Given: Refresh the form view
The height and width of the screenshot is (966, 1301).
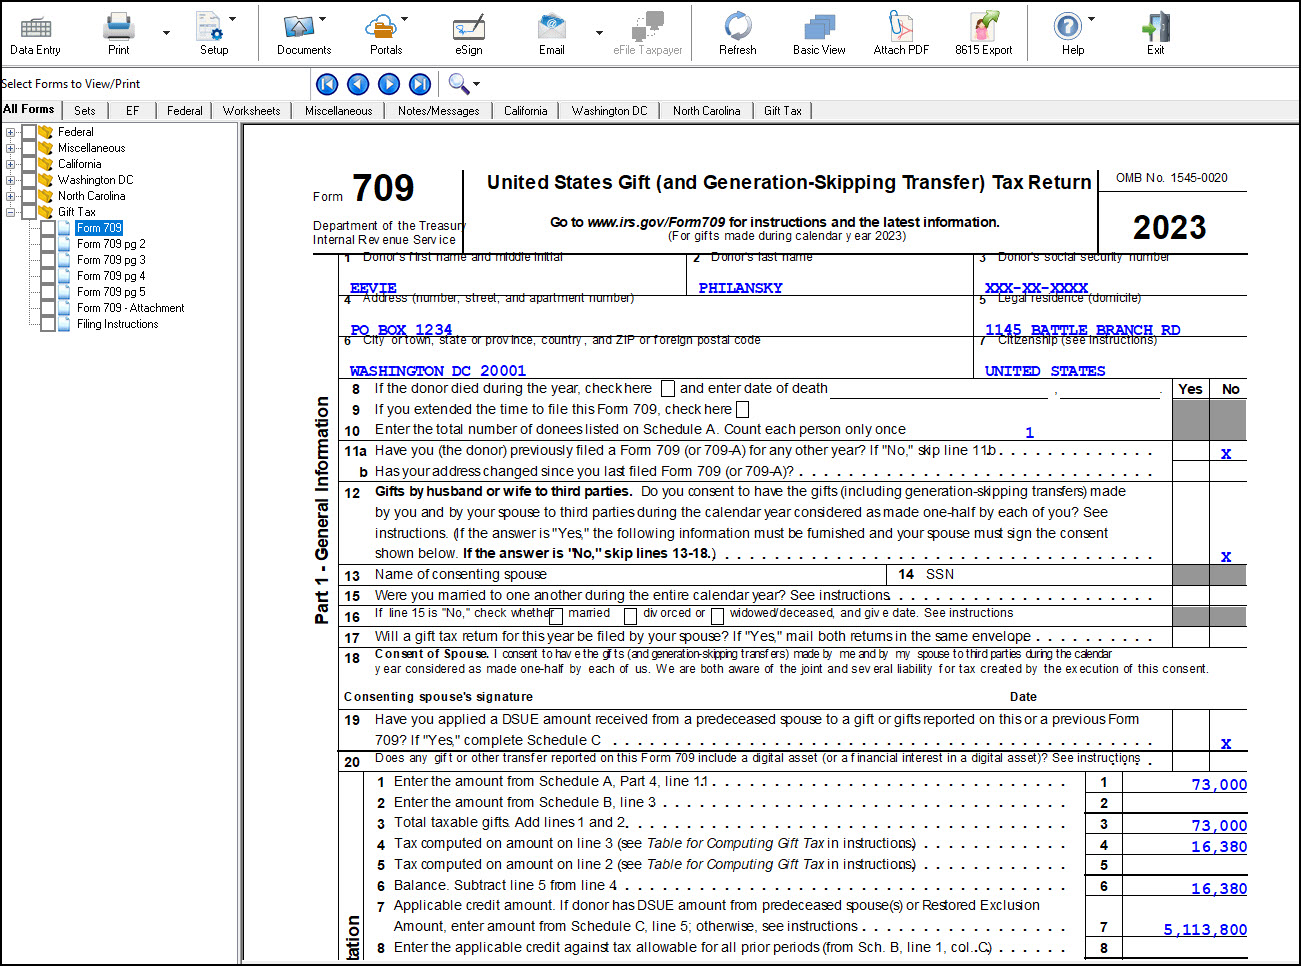Looking at the screenshot, I should pyautogui.click(x=738, y=35).
